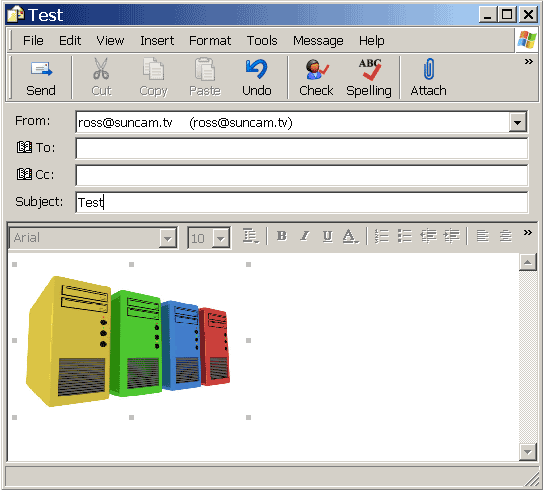Toggle Italic formatting
This screenshot has height=490, width=543.
305,236
